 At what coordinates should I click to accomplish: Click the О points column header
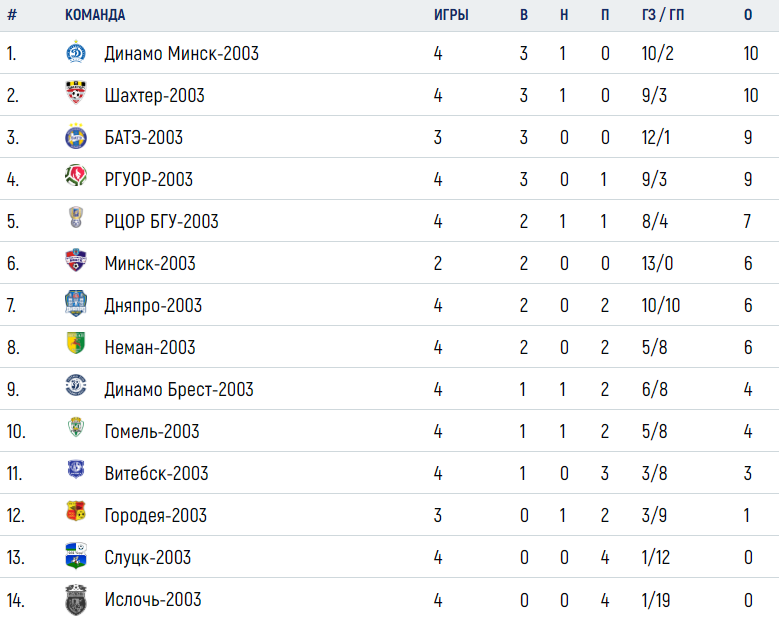748,15
